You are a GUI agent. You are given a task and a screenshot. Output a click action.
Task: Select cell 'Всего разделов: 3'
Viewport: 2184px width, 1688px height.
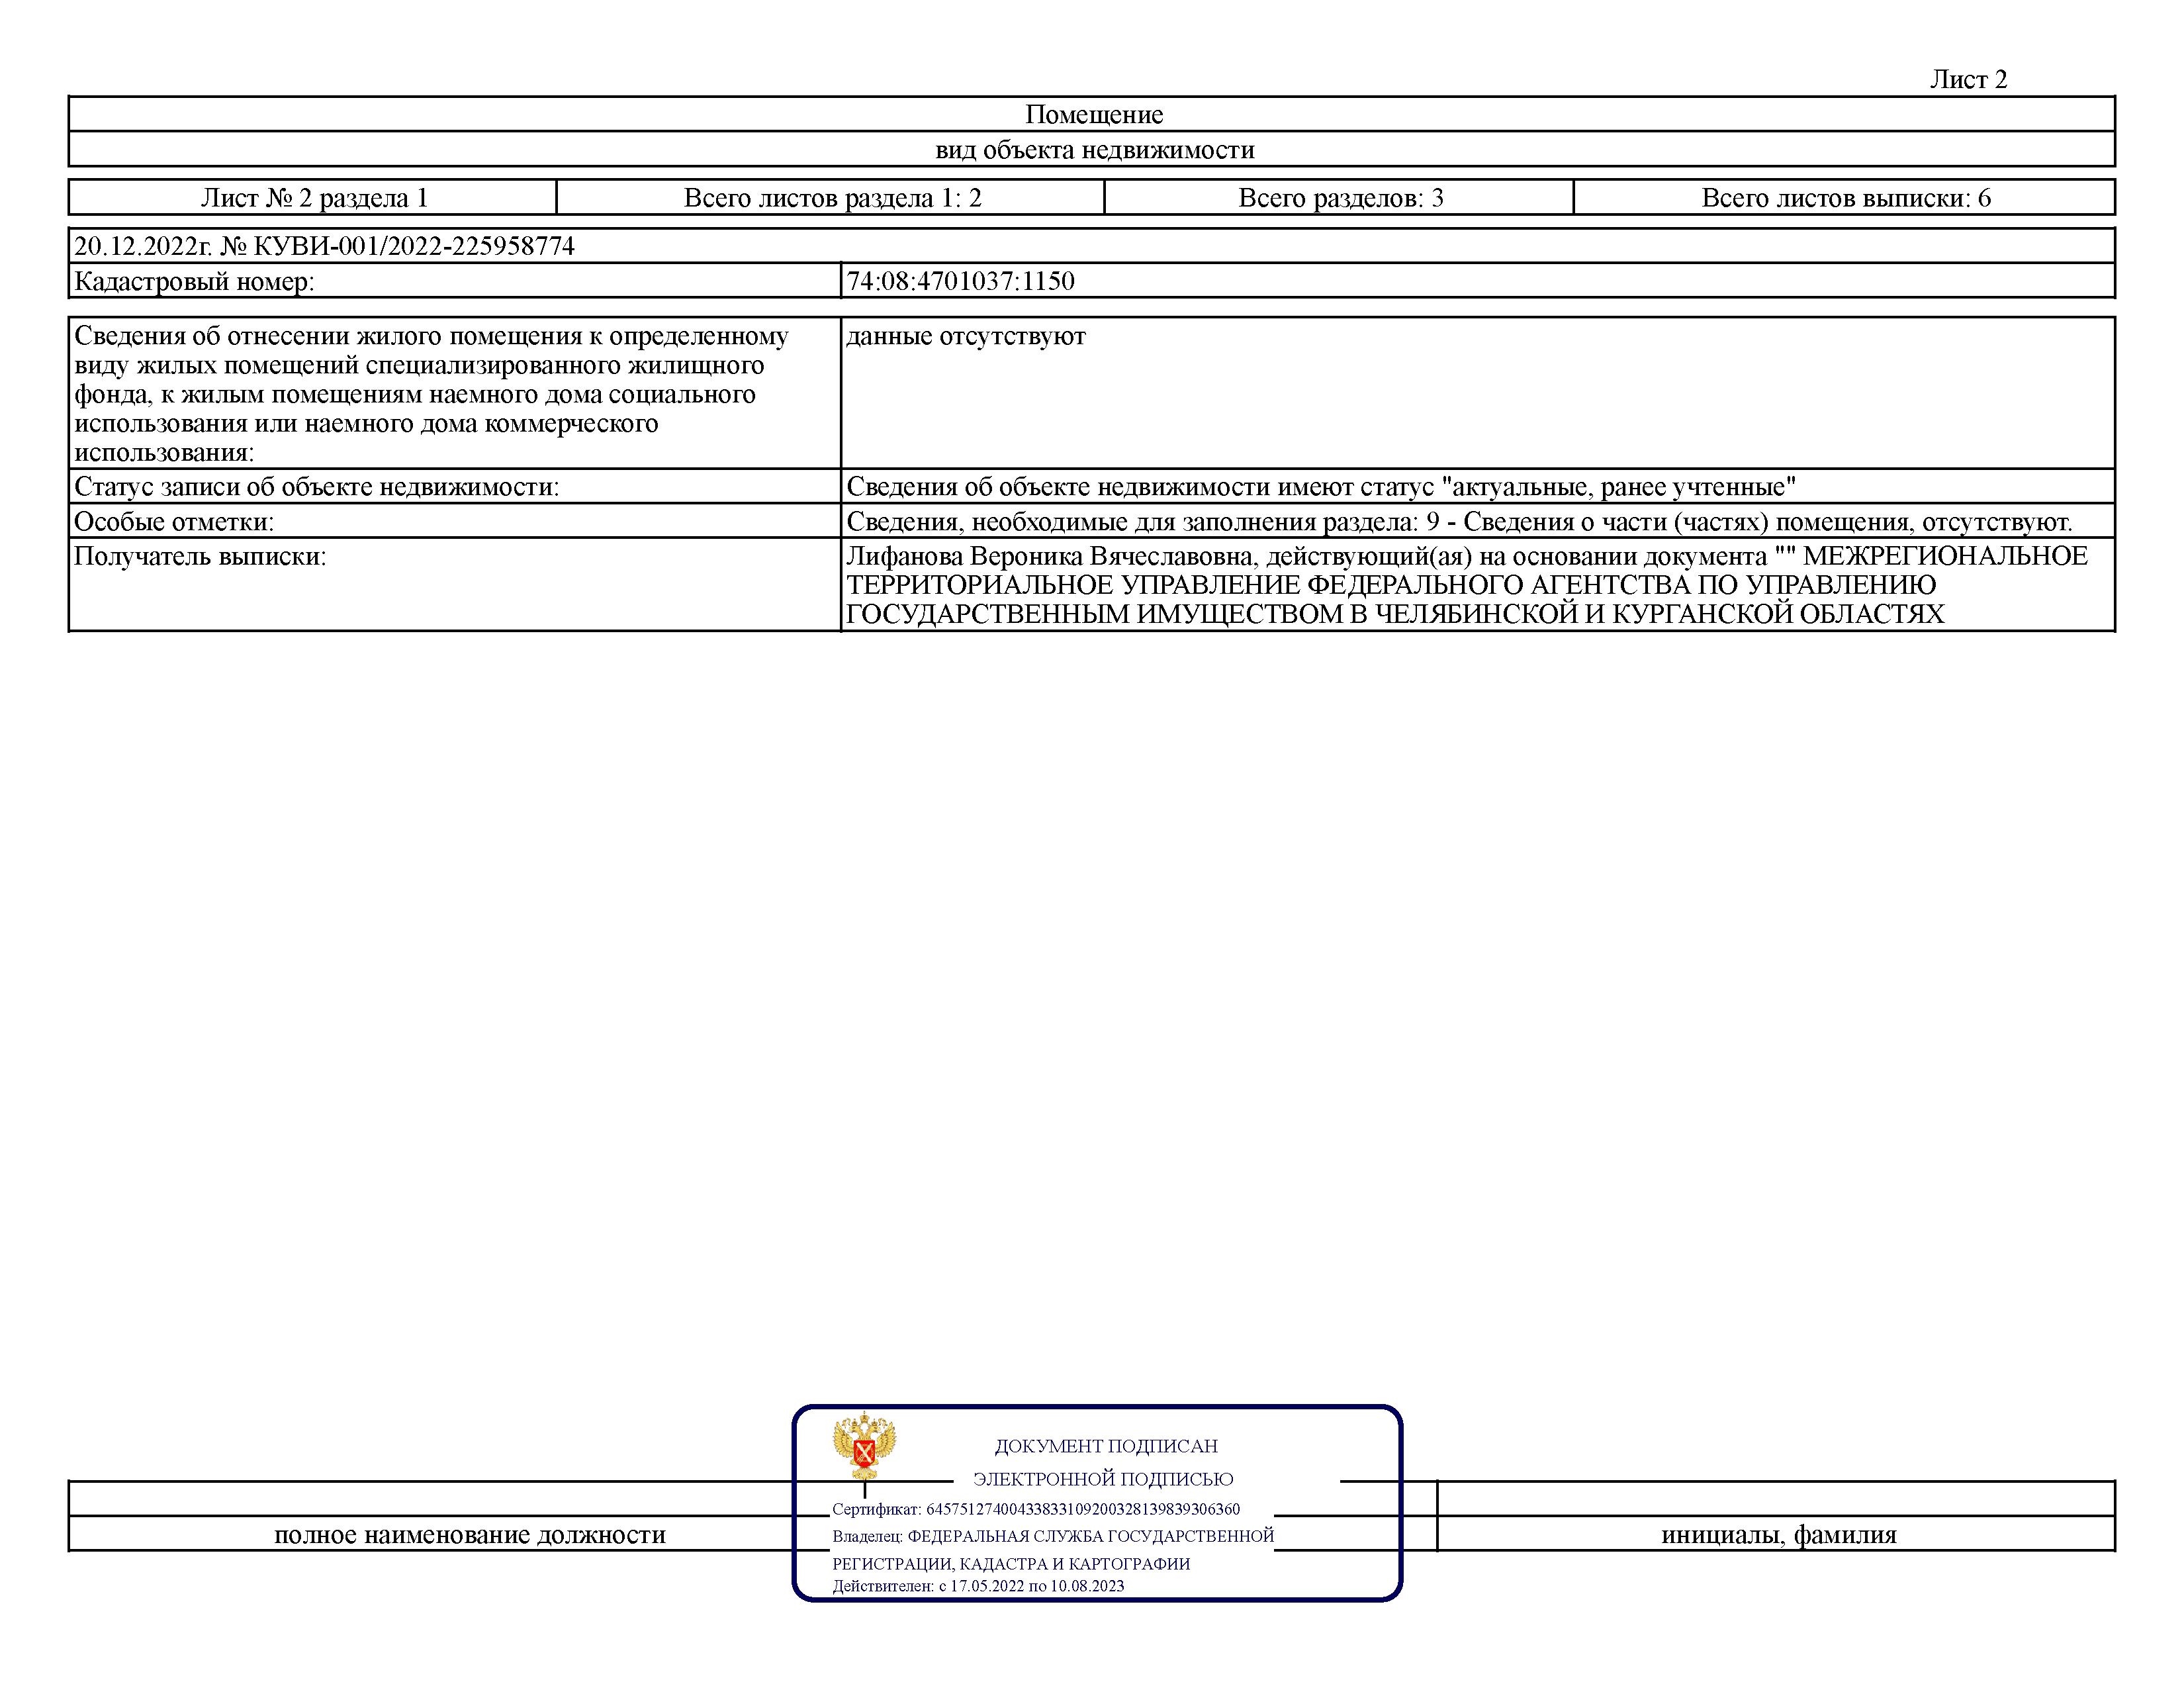pos(1340,197)
